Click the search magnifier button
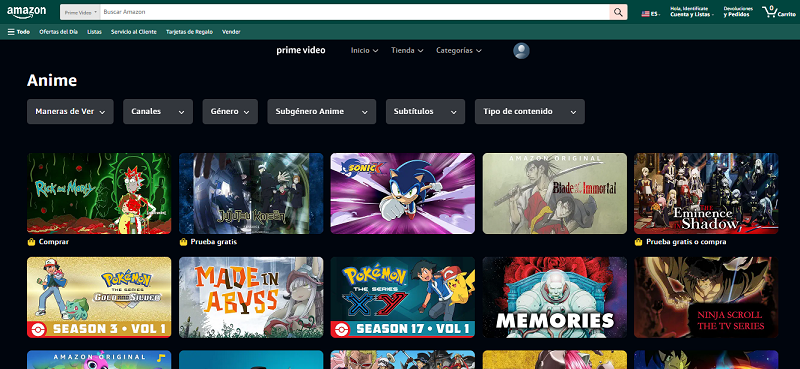The height and width of the screenshot is (369, 800). 618,12
